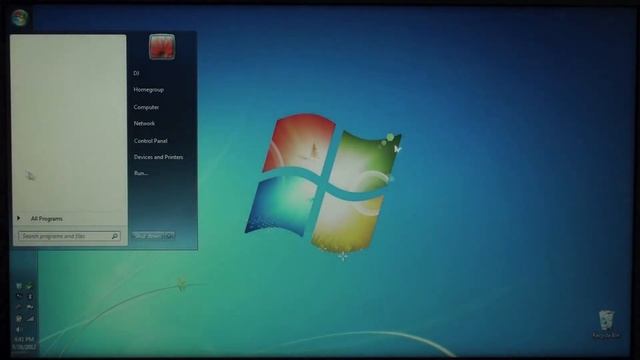Click the Bluetooth tray icon
This screenshot has width=640, height=360.
point(30,296)
